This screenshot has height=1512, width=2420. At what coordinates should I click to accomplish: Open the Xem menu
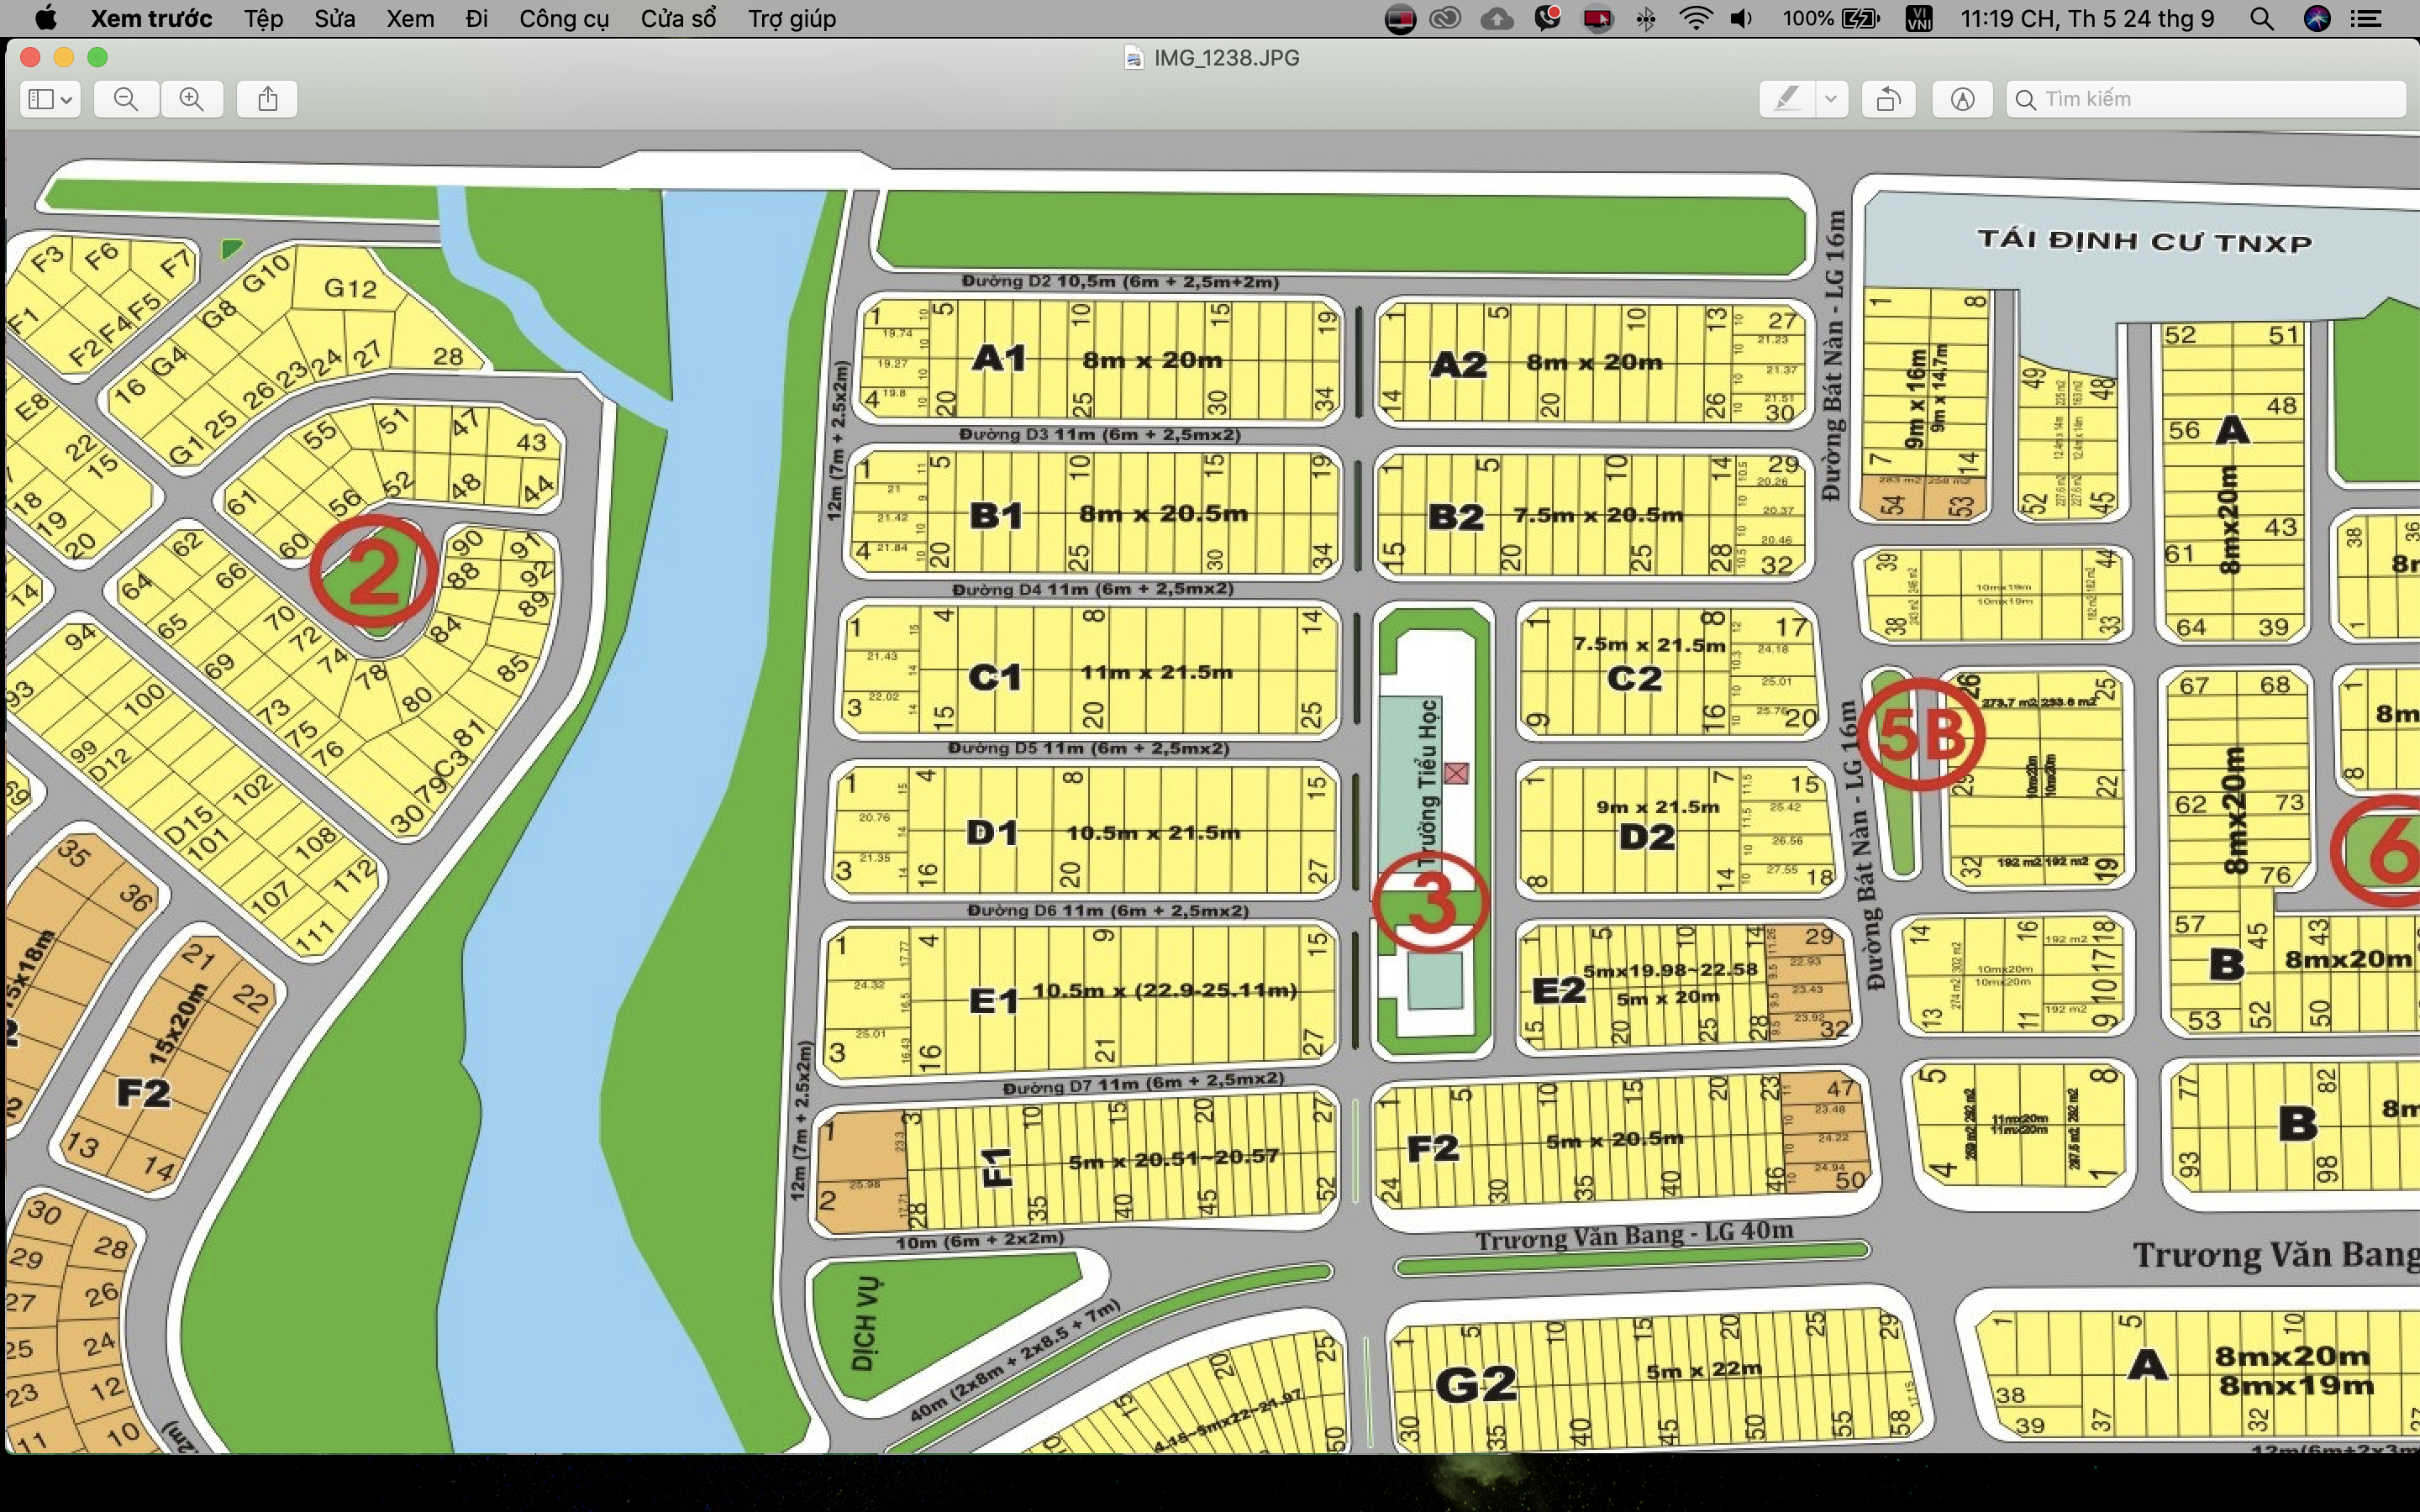pos(410,18)
